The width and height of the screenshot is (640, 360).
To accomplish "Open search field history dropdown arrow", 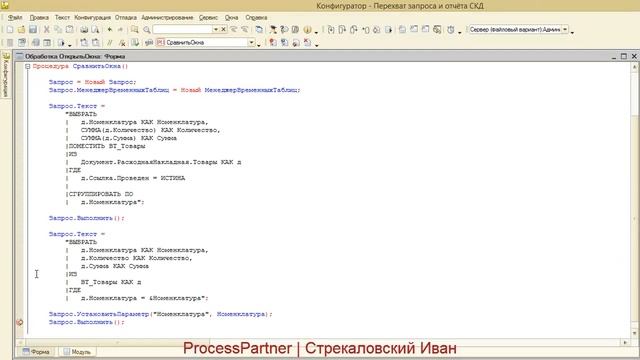I will 216,29.
